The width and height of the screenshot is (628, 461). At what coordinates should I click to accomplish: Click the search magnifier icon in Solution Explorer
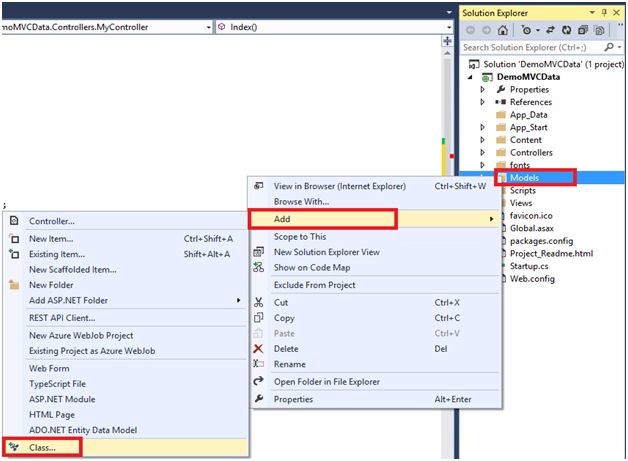(x=609, y=47)
